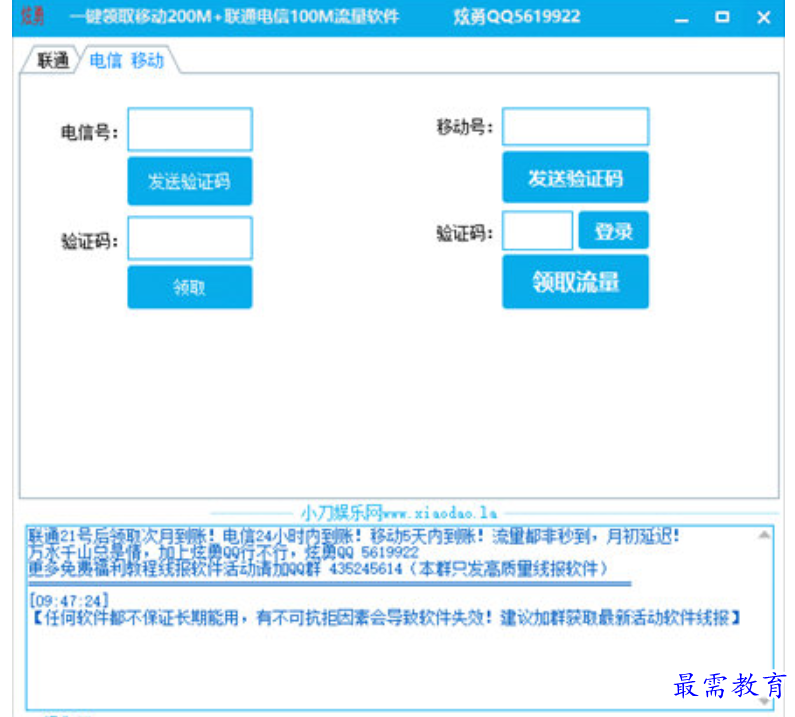This screenshot has height=717, width=795.
Task: Click the 电信号: label
Action: click(x=89, y=132)
